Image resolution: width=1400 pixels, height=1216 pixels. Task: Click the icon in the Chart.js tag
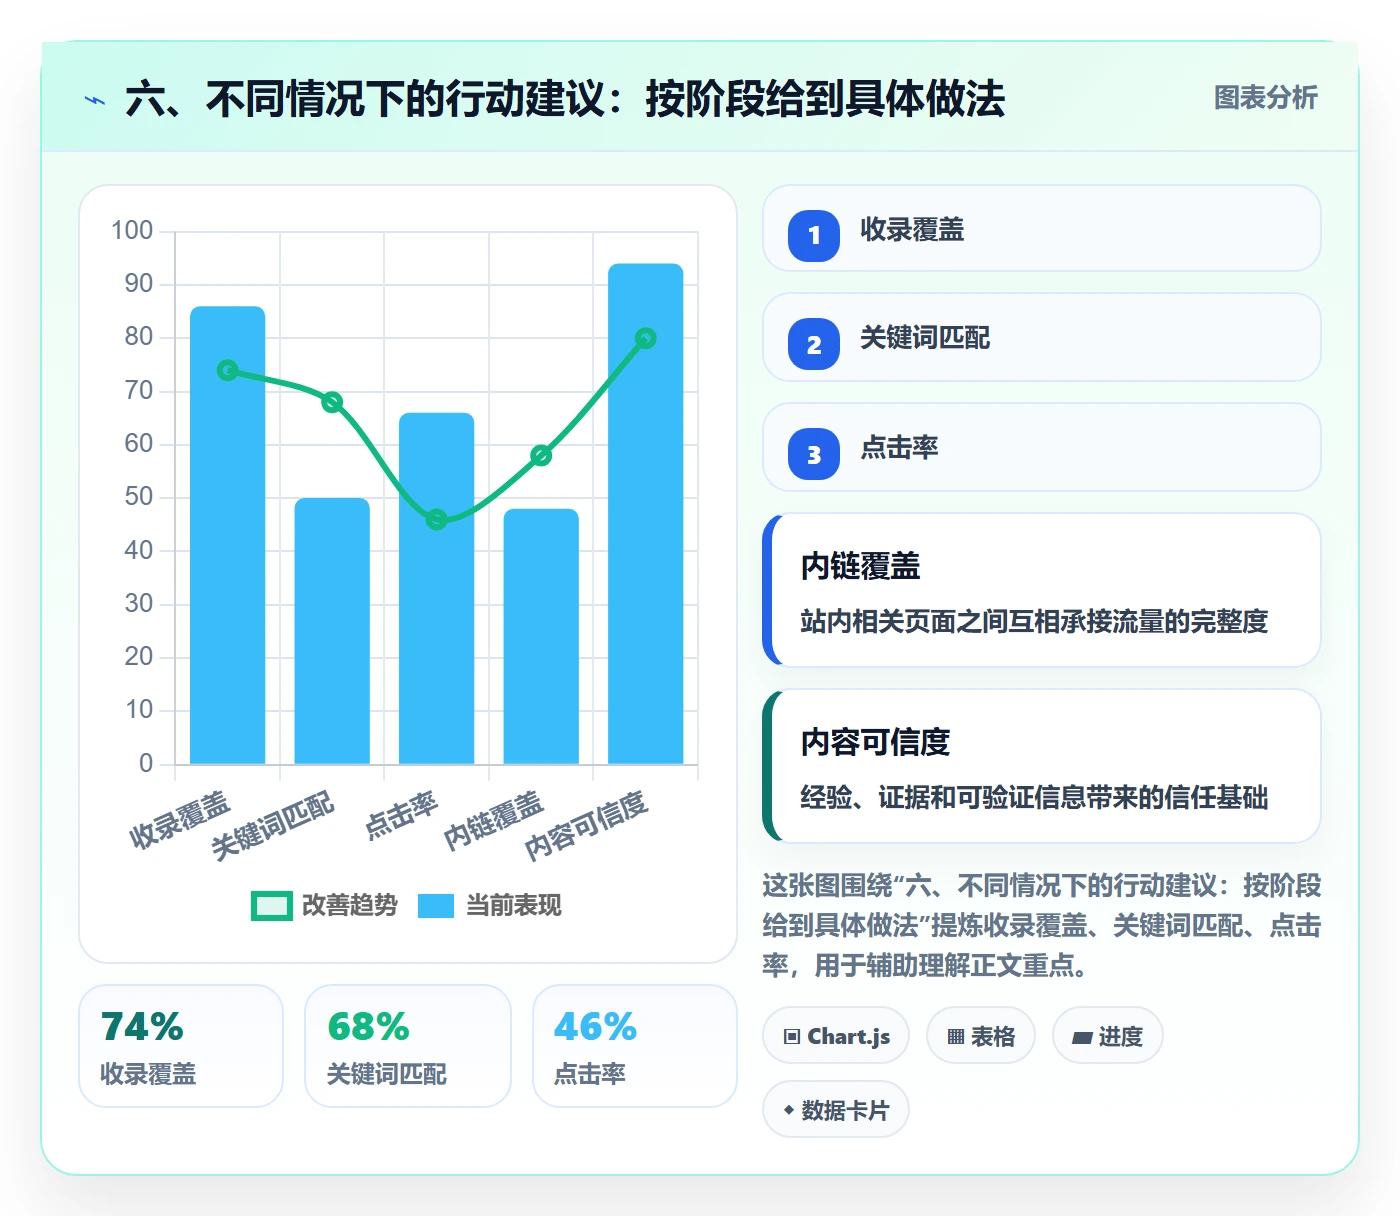point(792,1037)
